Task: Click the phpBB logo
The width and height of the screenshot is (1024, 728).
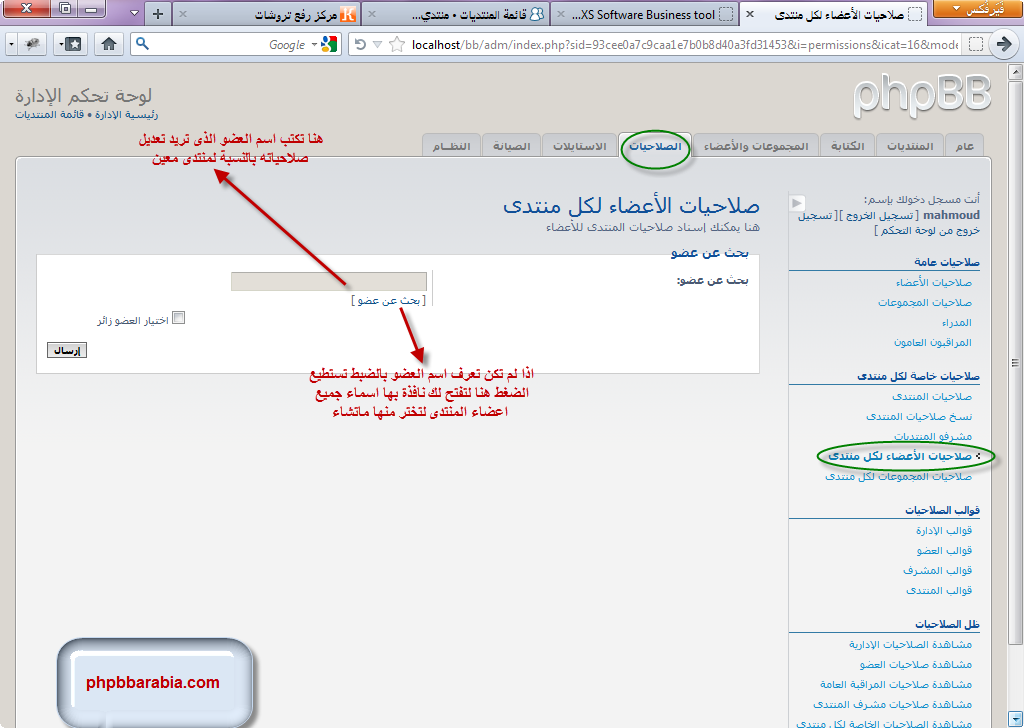Action: 921,96
